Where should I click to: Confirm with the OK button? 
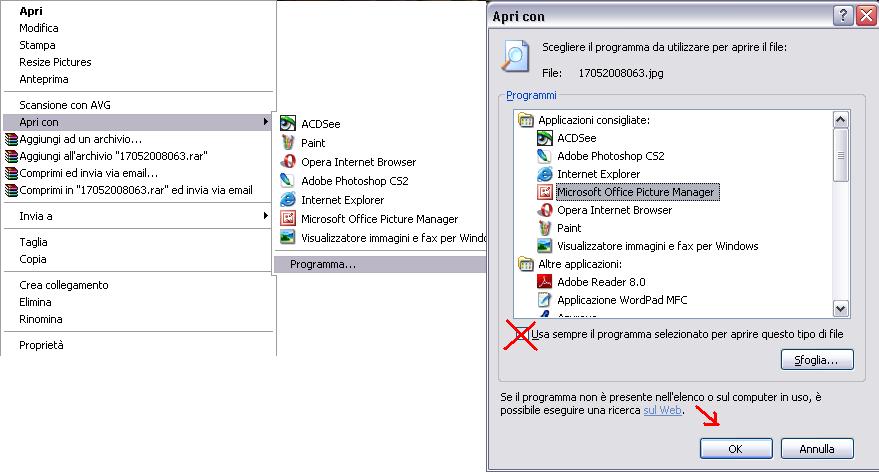(x=736, y=448)
